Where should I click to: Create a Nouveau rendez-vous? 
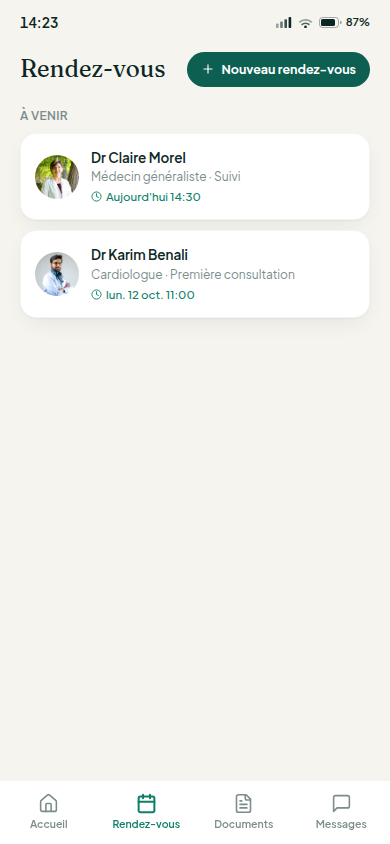click(x=279, y=69)
